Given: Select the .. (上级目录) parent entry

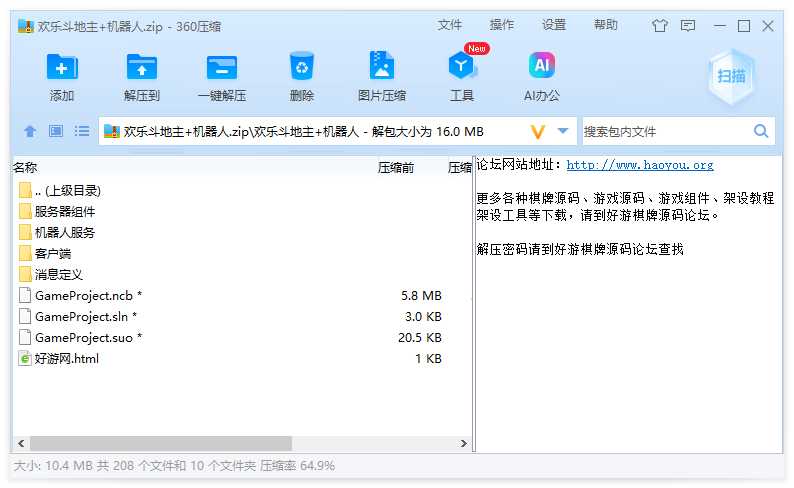Looking at the screenshot, I should tap(60, 190).
